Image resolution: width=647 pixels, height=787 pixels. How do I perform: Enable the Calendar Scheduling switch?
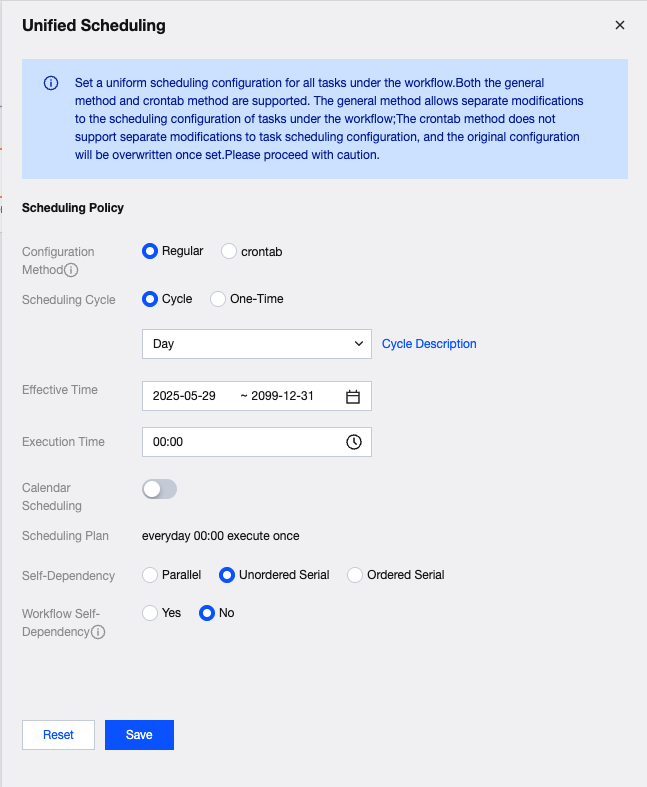tap(160, 489)
